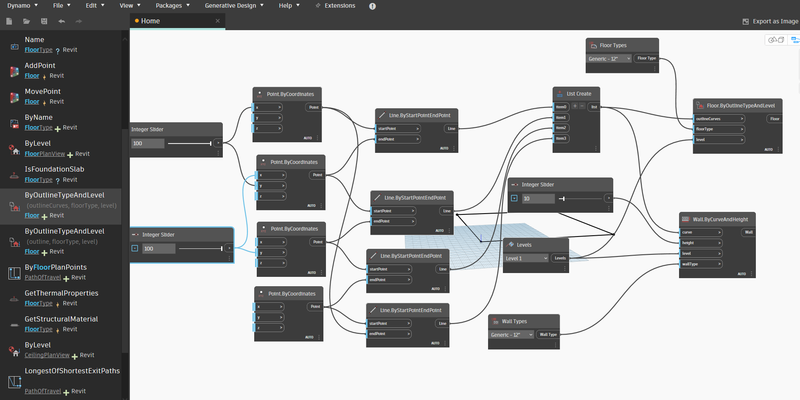Click the Export as Image button text
The width and height of the screenshot is (800, 400).
[776, 21]
